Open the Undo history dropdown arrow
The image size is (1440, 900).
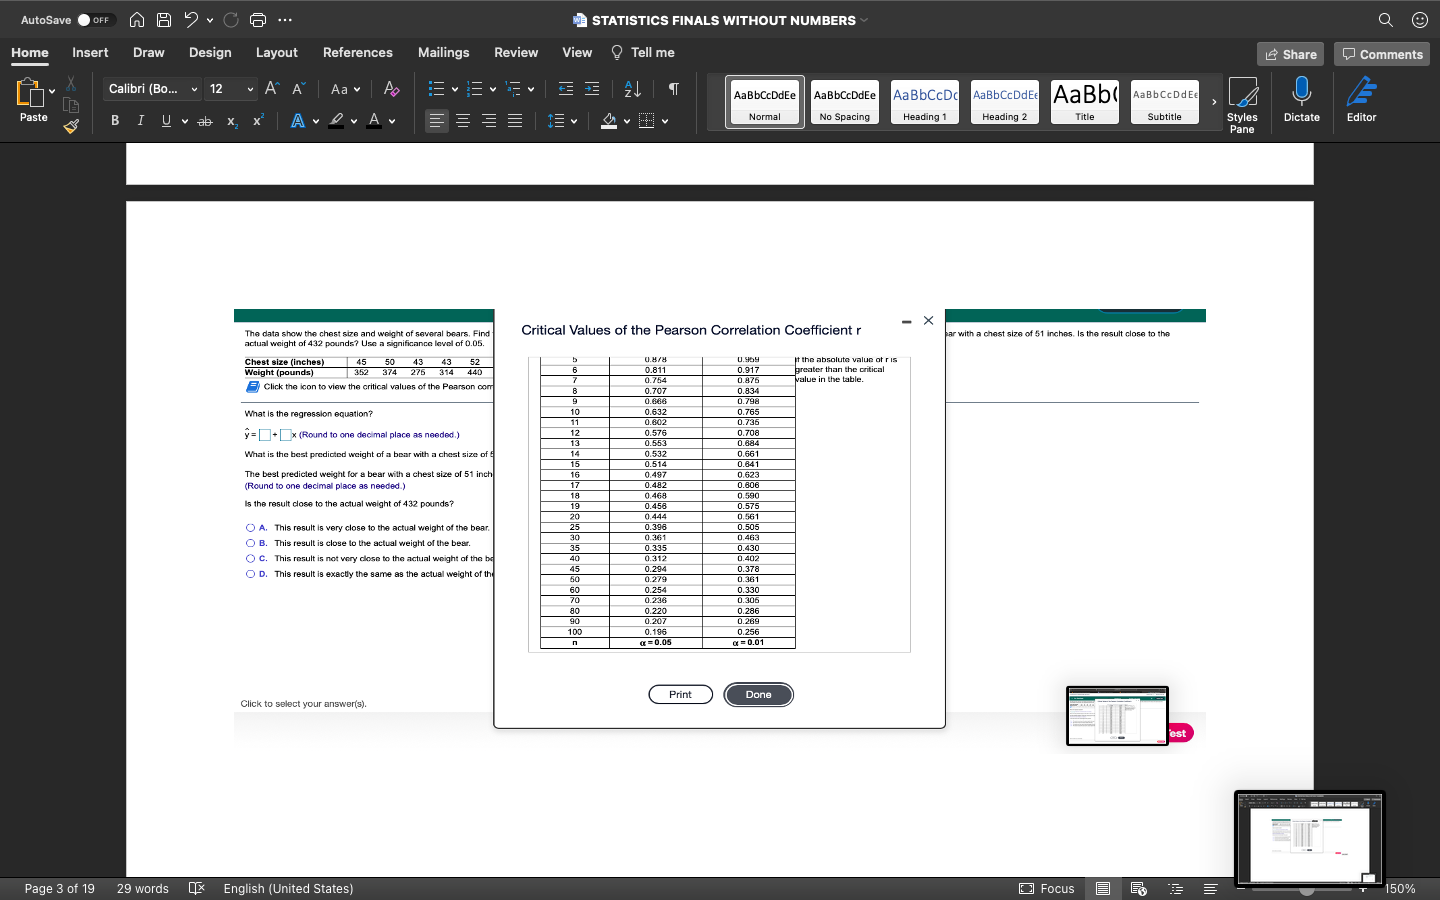[210, 20]
